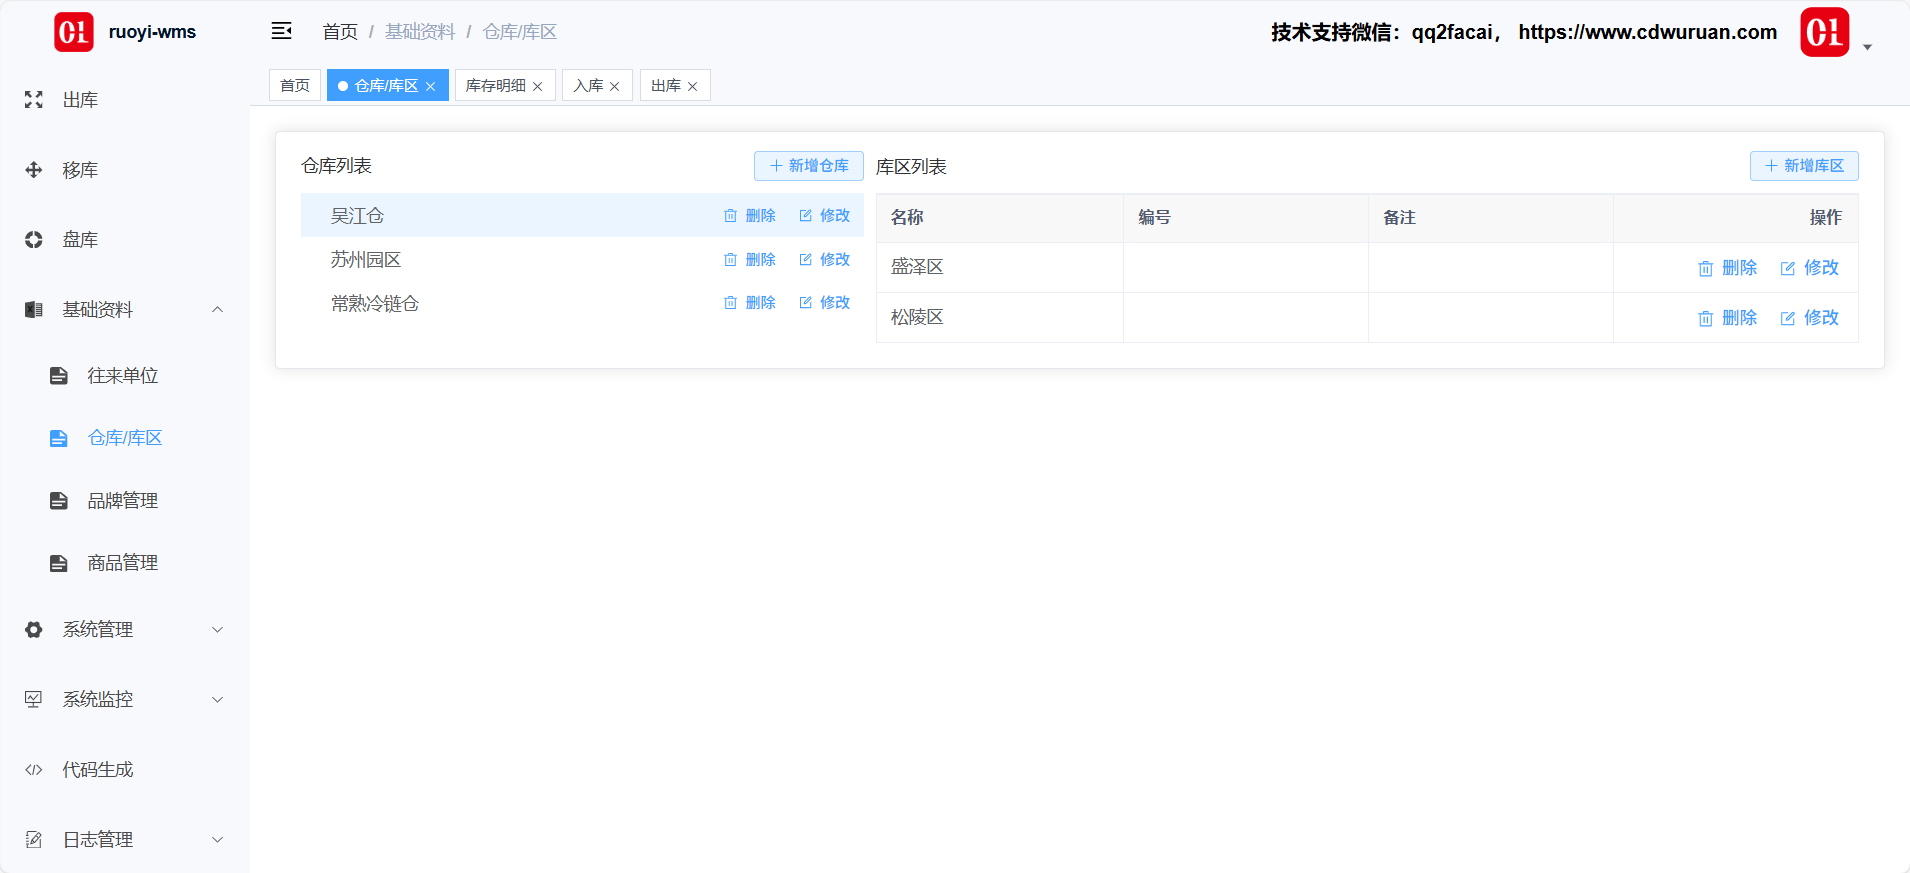Click the 新增库区 button

(1804, 166)
